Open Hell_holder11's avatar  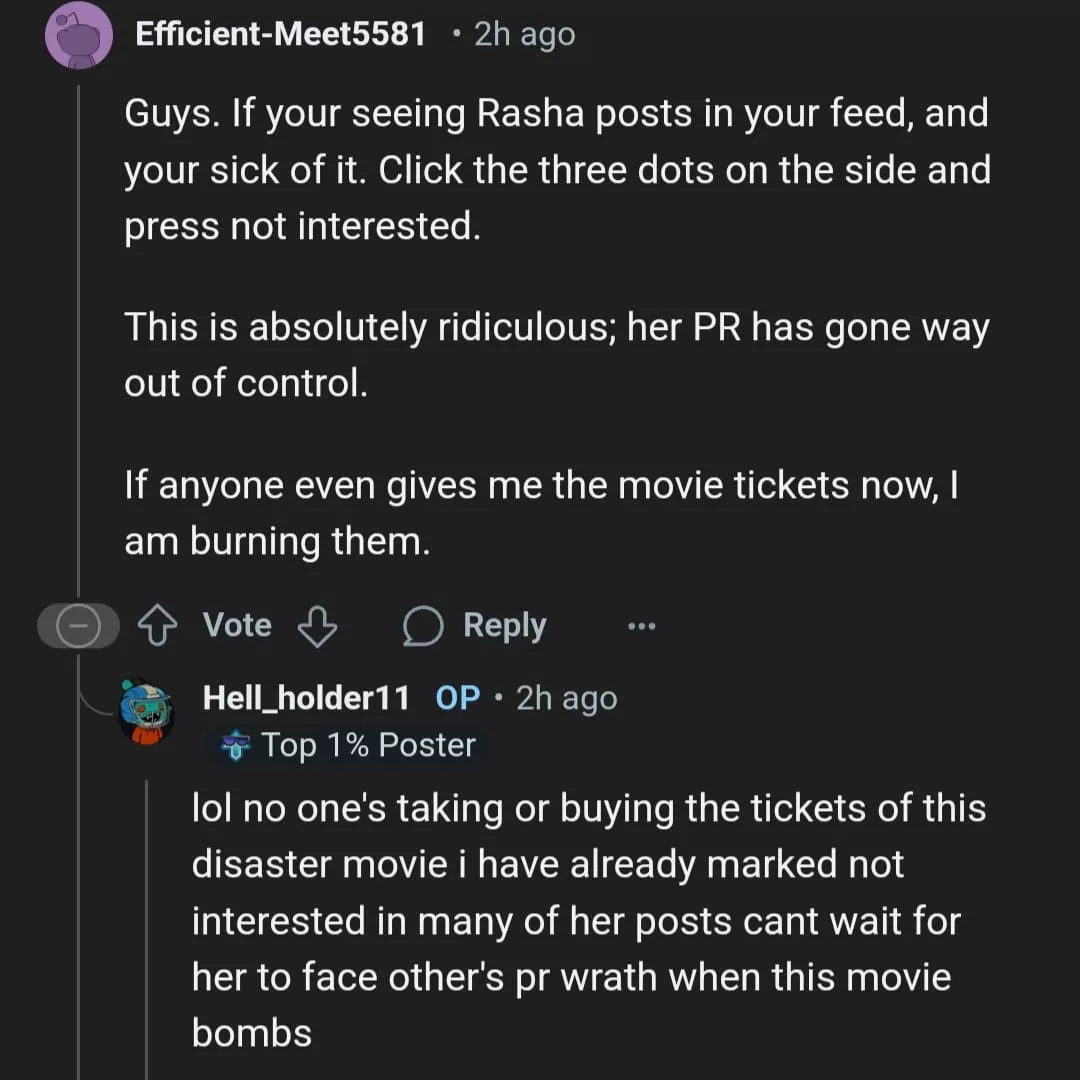147,711
